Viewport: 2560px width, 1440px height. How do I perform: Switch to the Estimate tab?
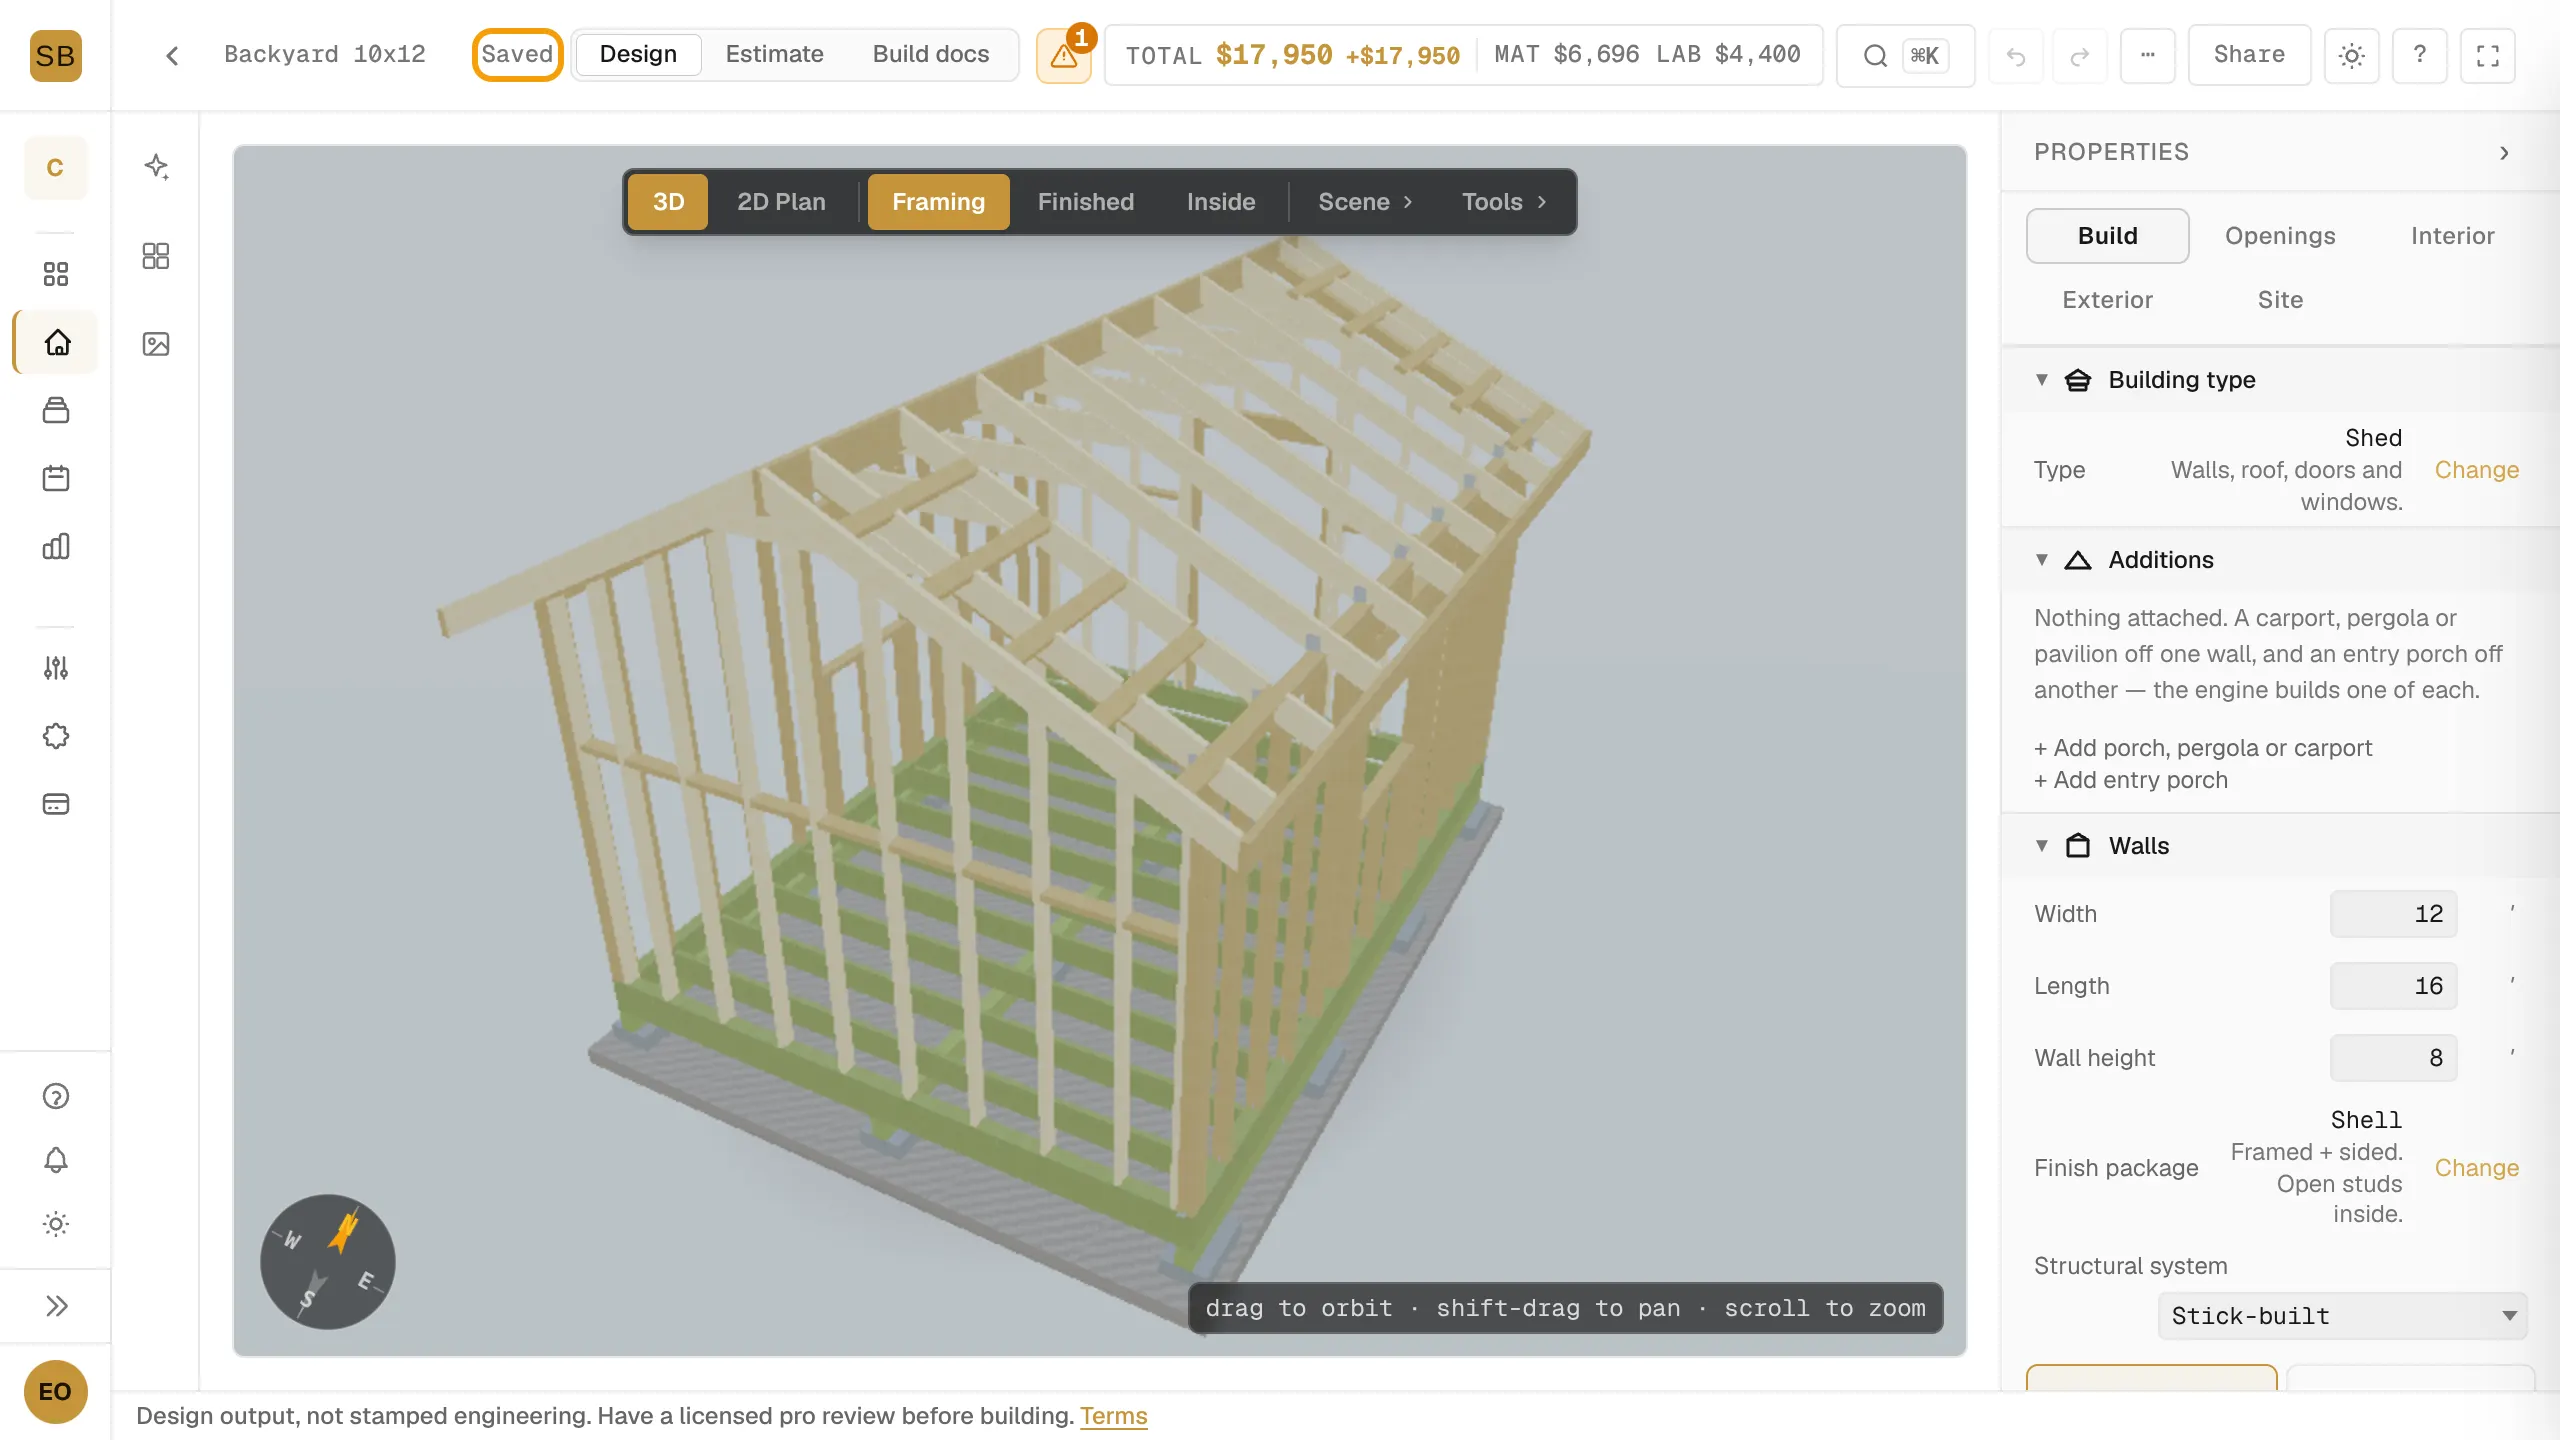(x=774, y=54)
